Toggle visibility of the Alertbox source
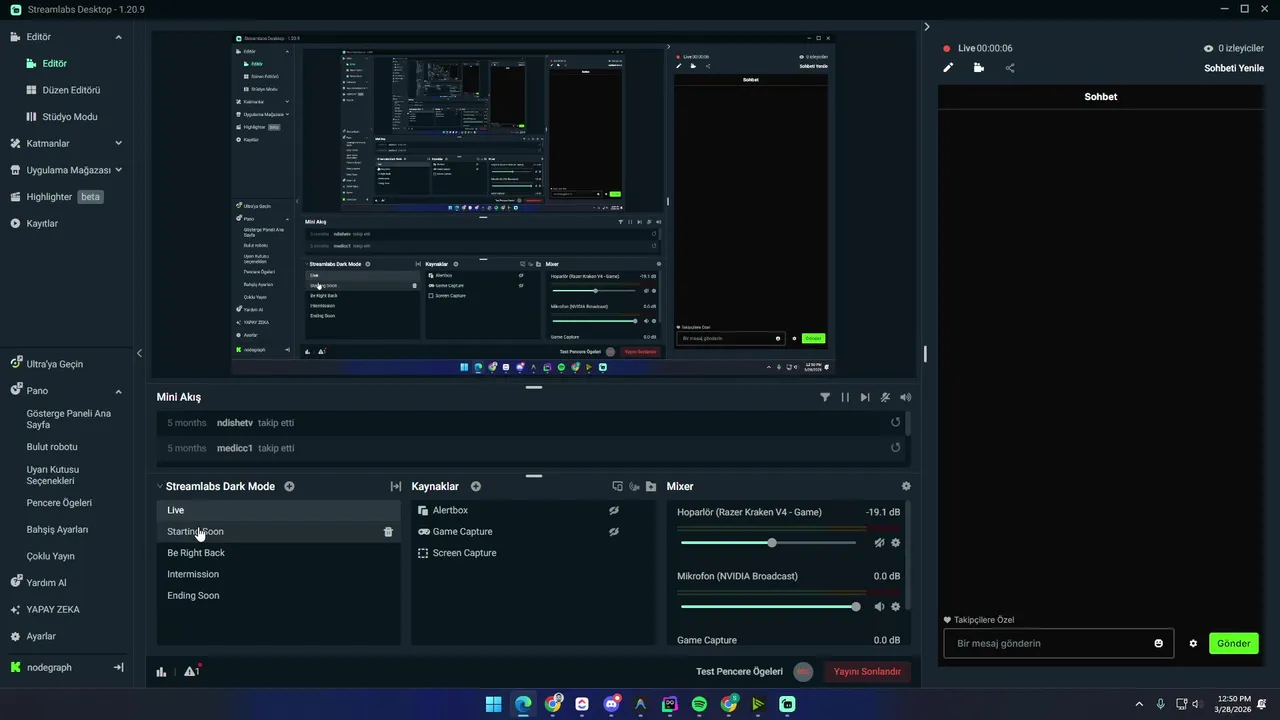Viewport: 1280px width, 720px height. pyautogui.click(x=614, y=510)
